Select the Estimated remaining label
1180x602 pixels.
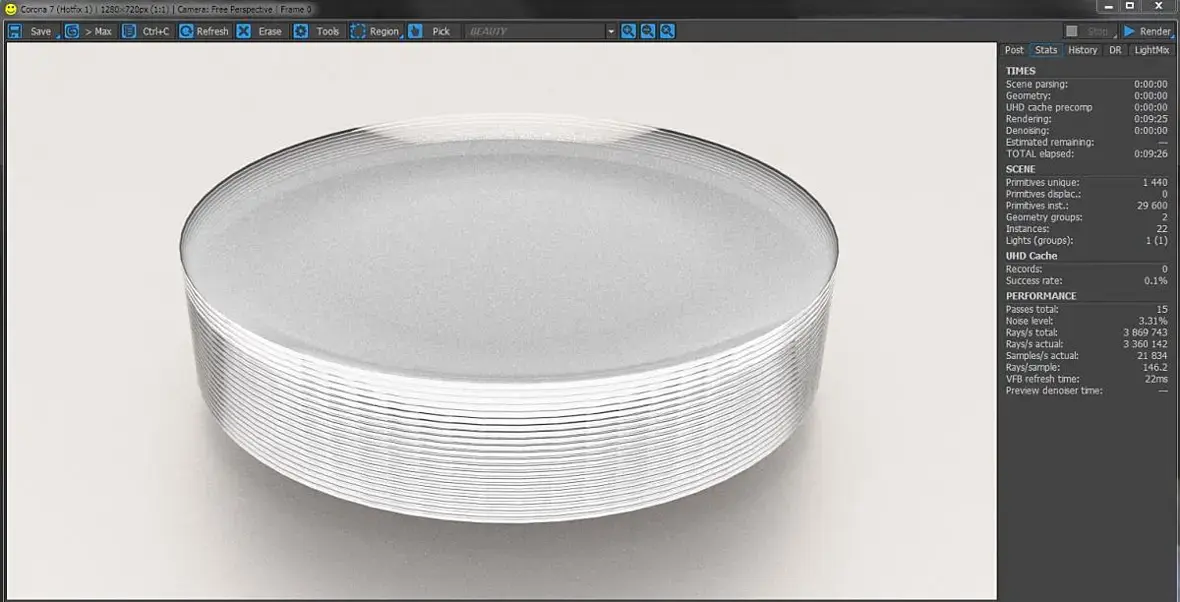coord(1050,142)
